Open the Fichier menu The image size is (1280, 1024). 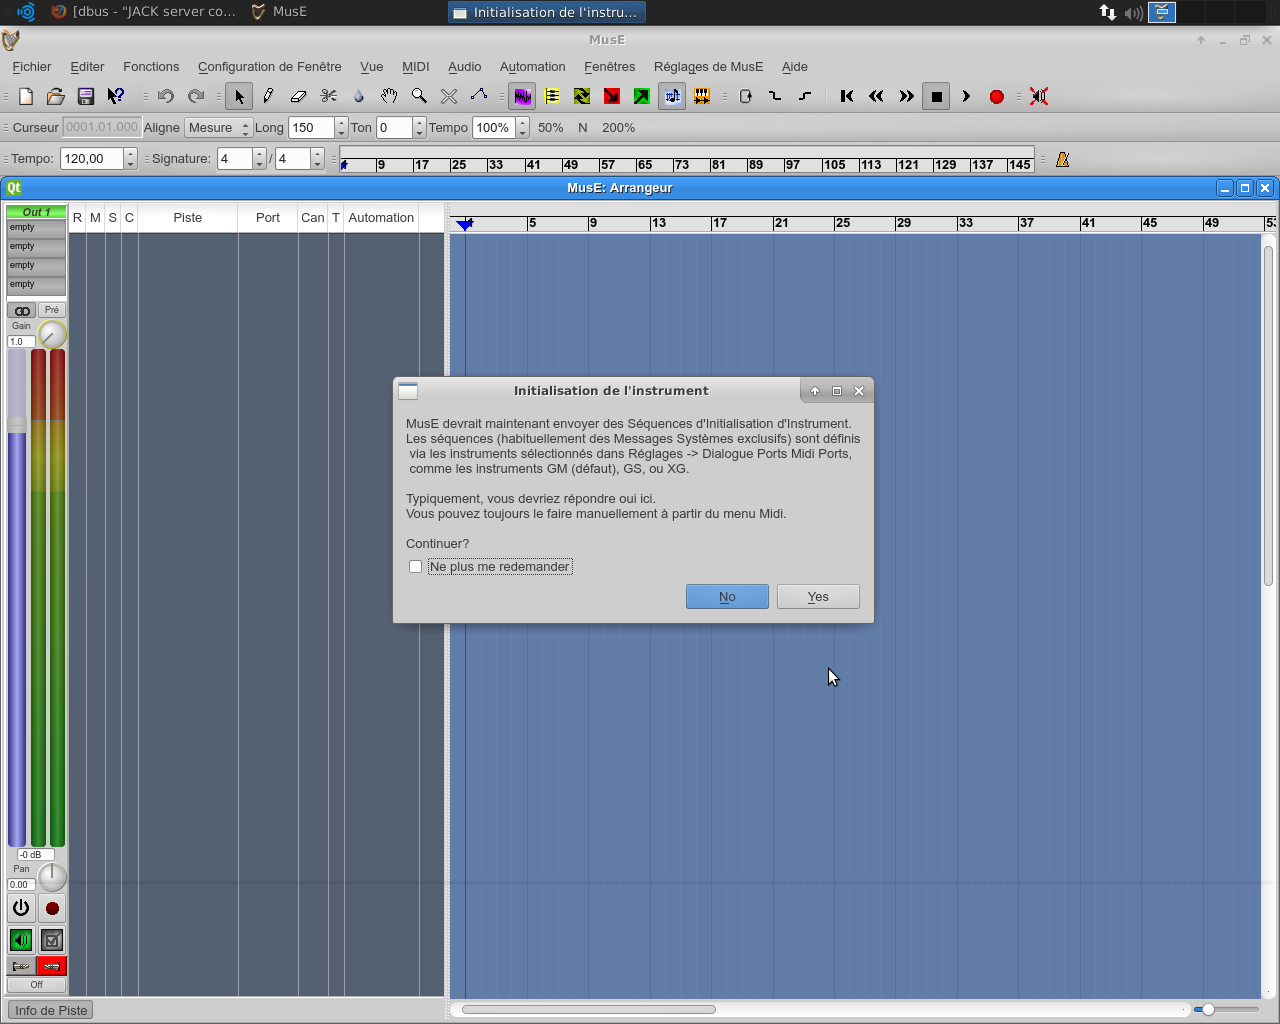[32, 67]
